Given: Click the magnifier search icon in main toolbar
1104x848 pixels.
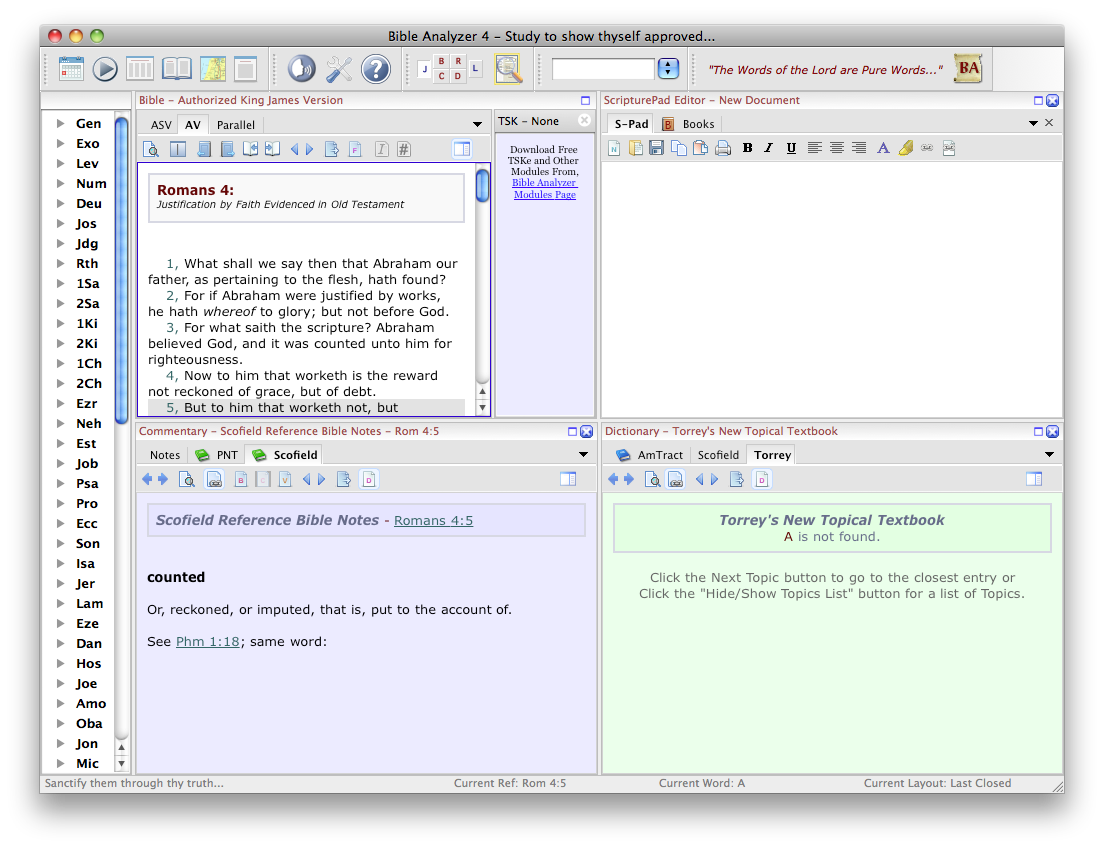Looking at the screenshot, I should click(x=508, y=69).
